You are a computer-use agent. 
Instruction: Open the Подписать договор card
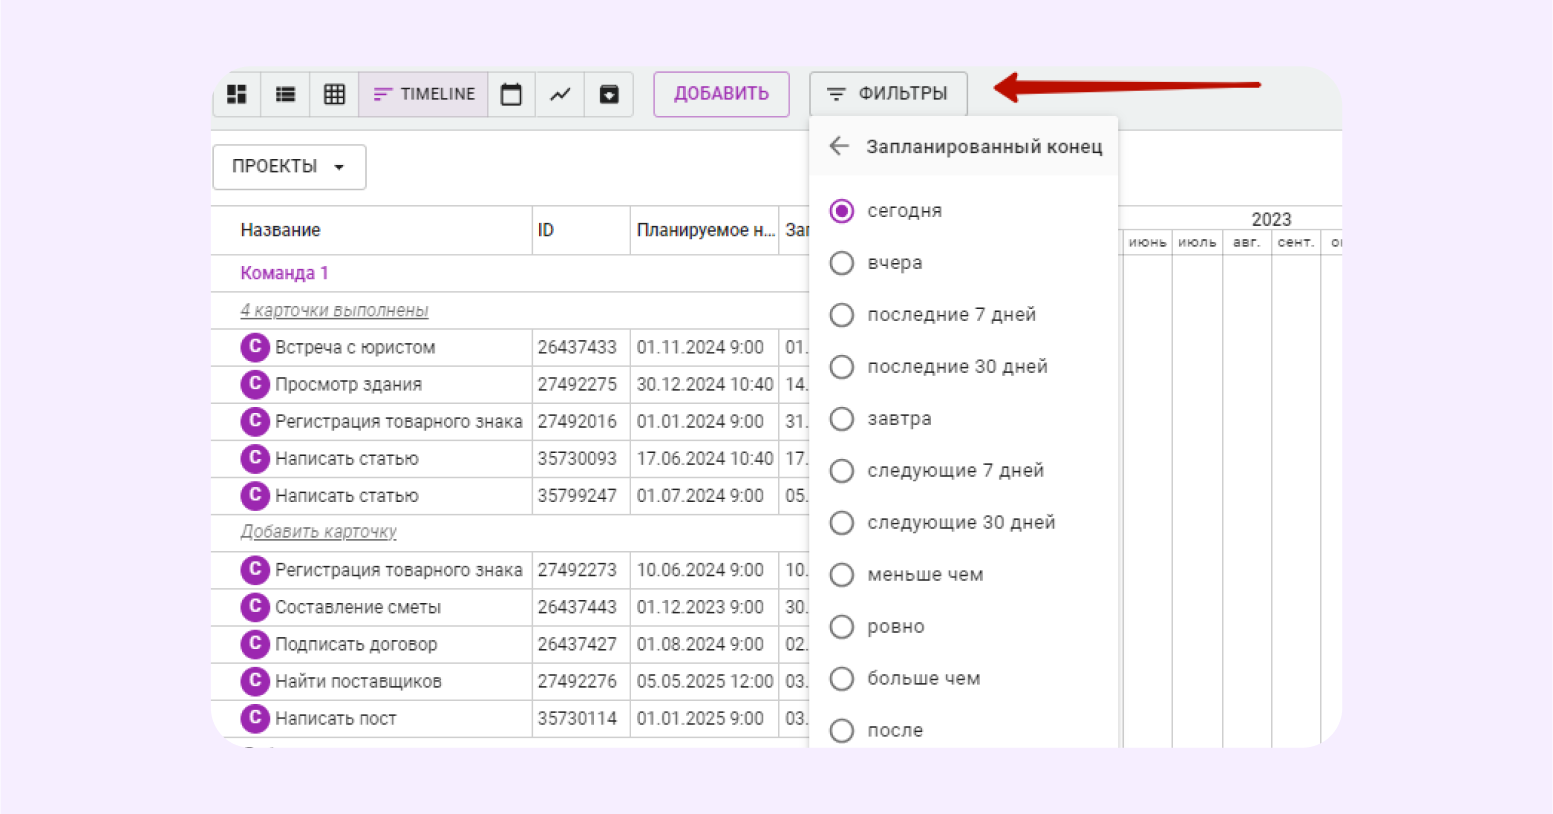tap(356, 645)
